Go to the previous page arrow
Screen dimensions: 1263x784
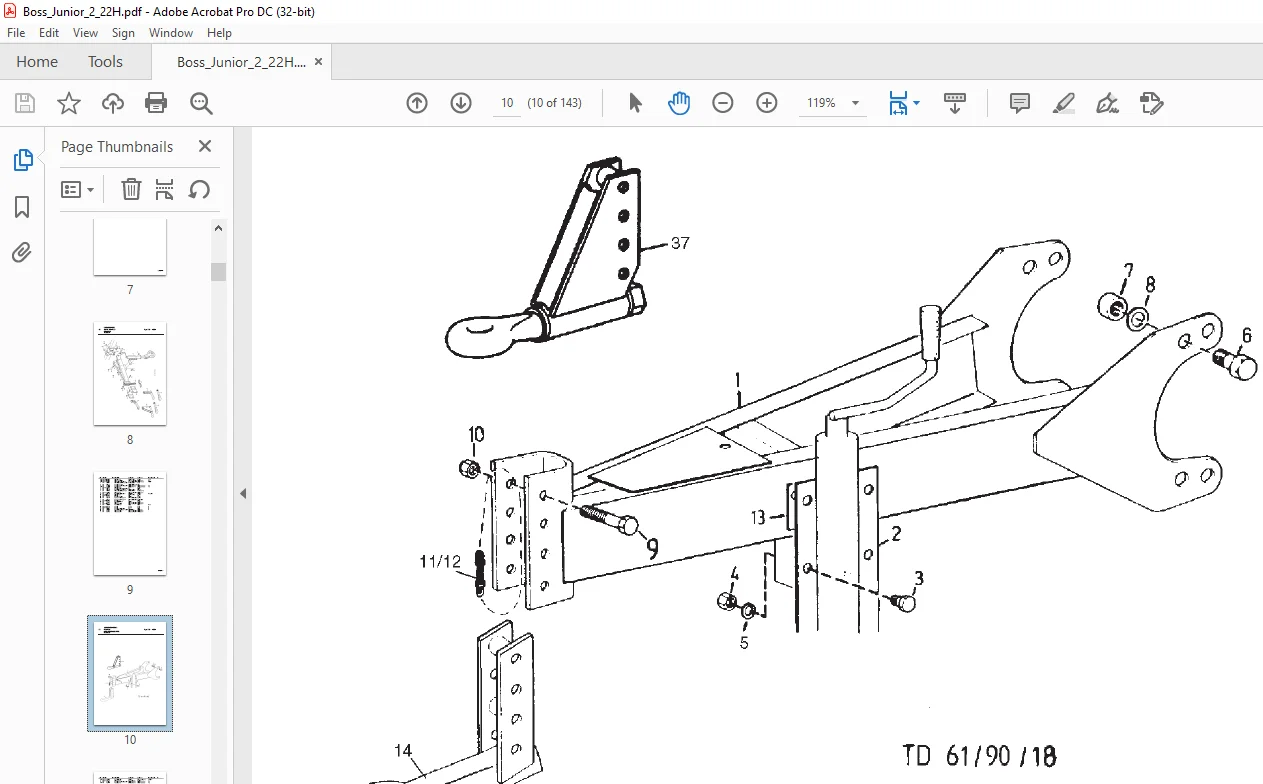pyautogui.click(x=417, y=103)
